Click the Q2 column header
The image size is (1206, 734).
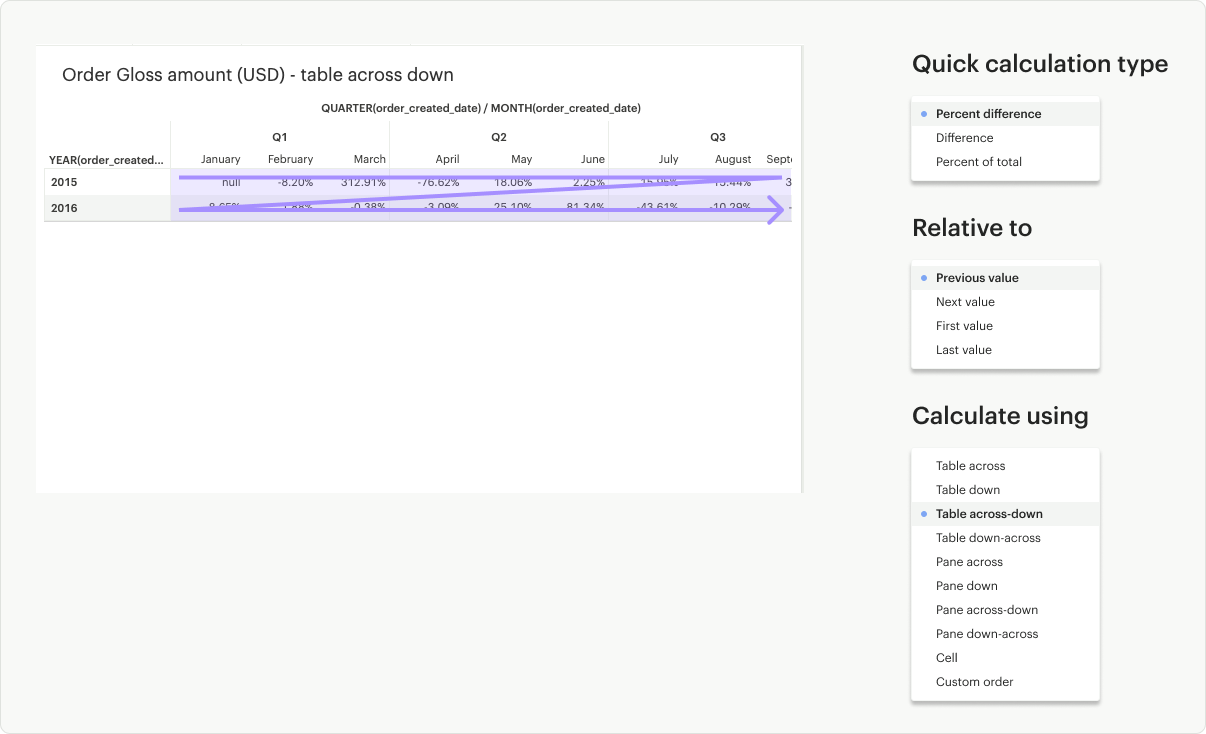coord(498,137)
